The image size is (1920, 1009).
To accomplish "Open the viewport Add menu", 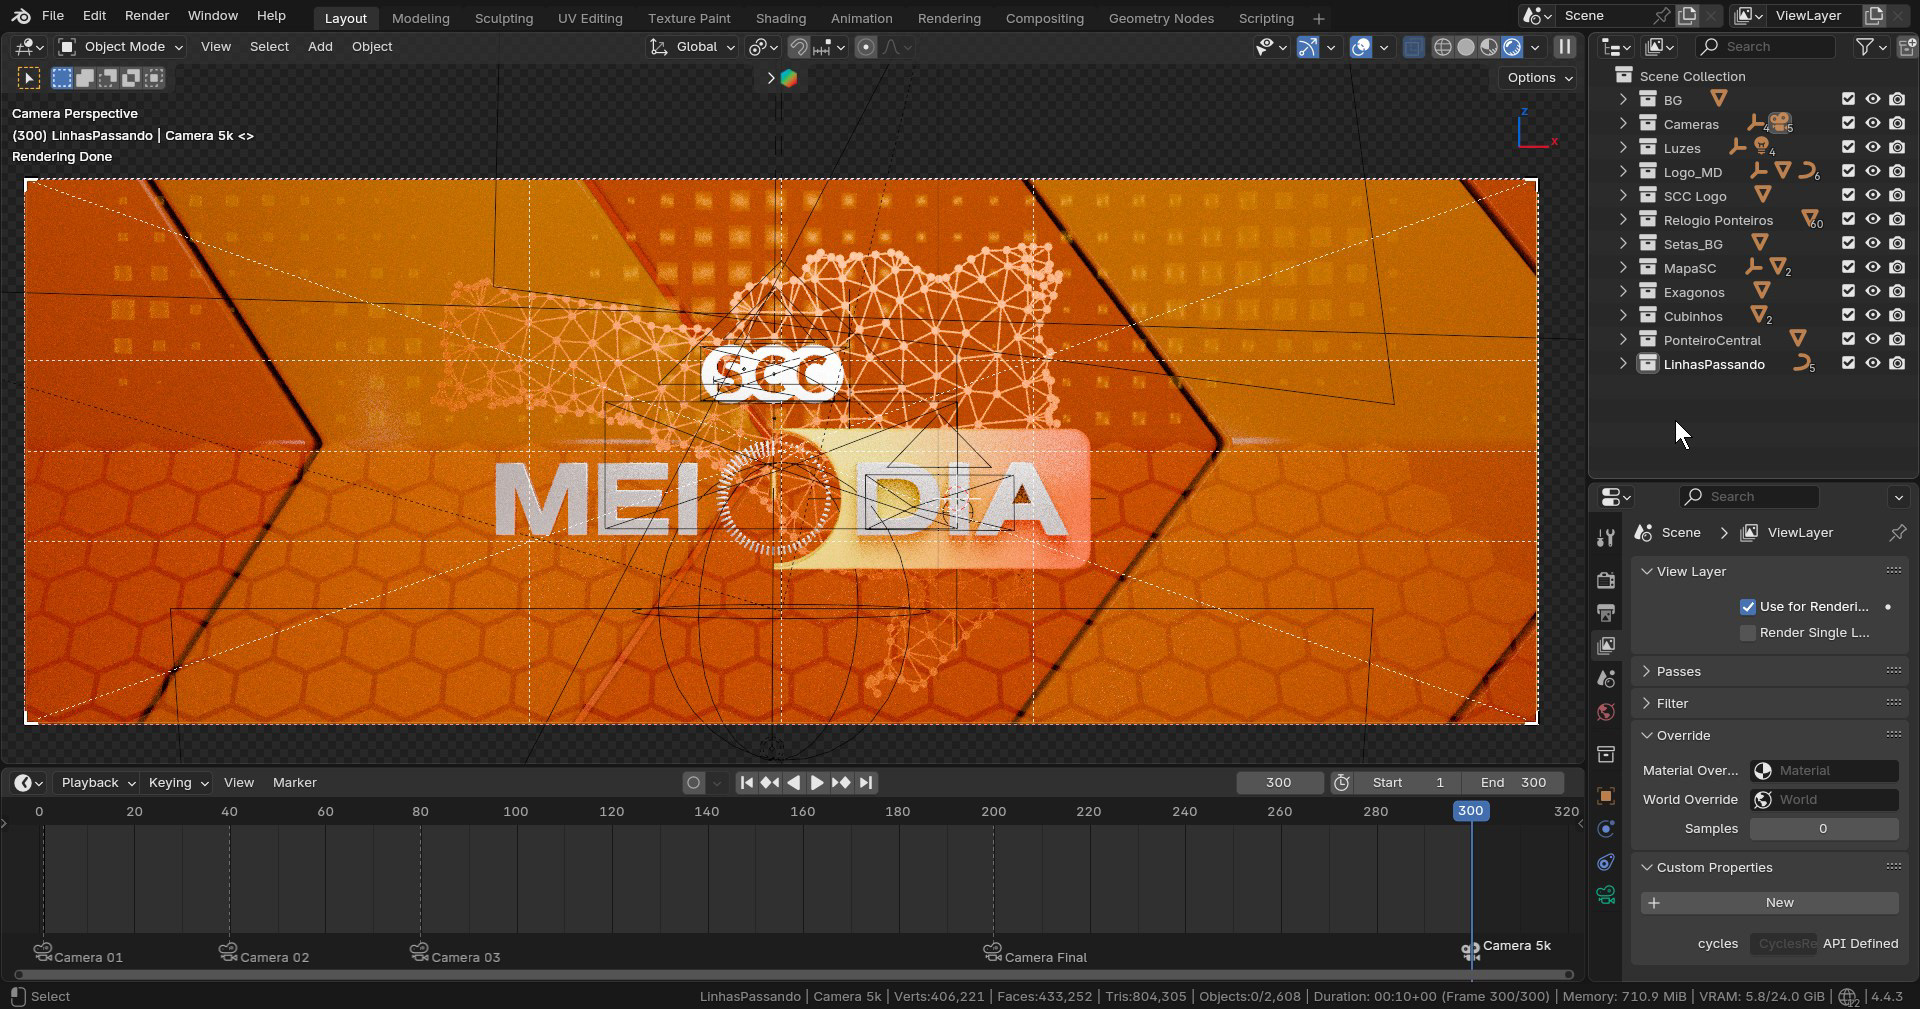I will (320, 47).
